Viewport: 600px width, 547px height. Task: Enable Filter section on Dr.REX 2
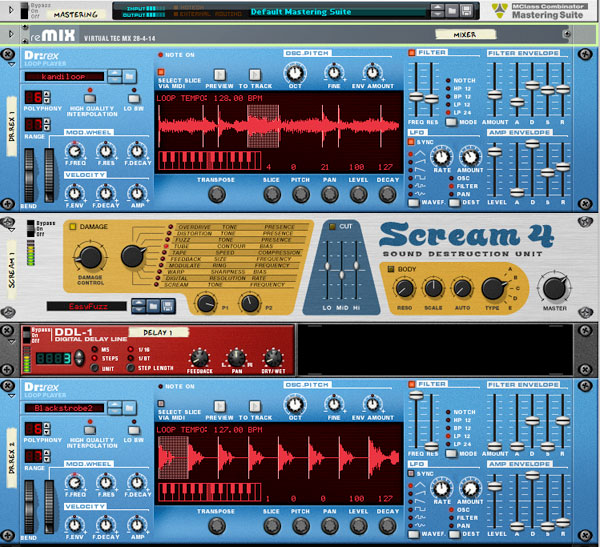click(x=412, y=384)
